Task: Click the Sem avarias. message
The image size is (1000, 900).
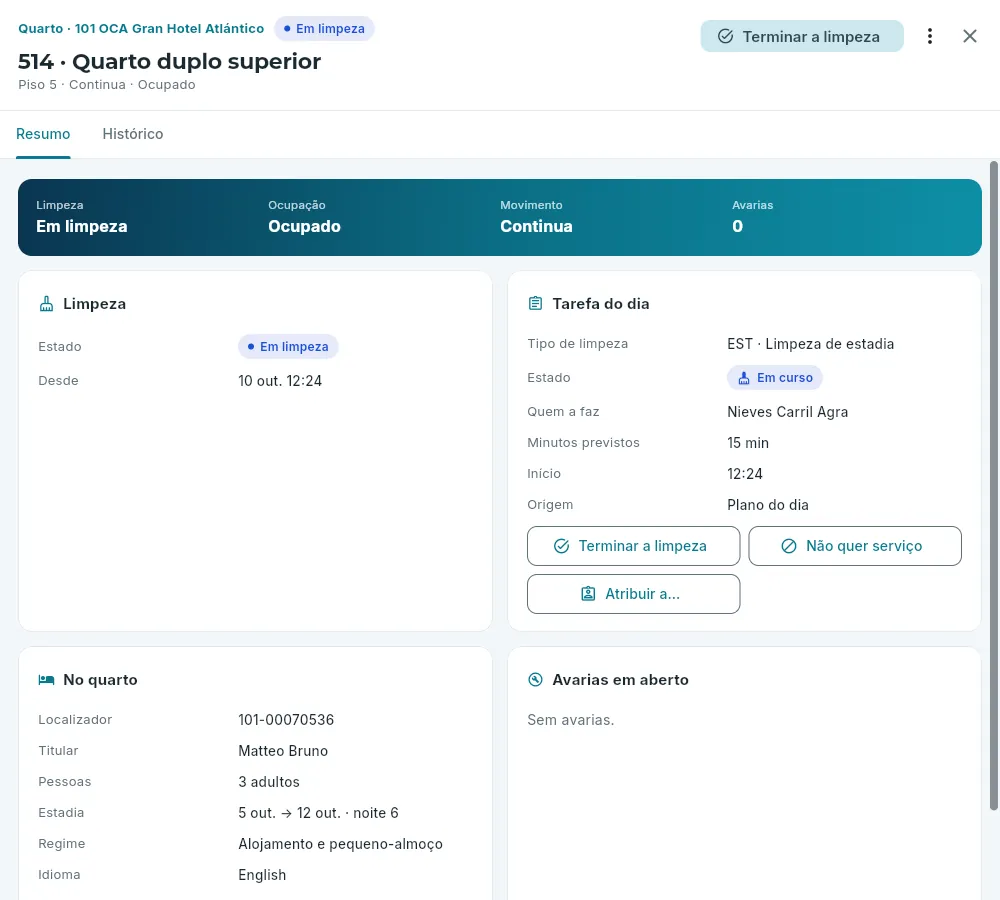Action: (x=571, y=720)
